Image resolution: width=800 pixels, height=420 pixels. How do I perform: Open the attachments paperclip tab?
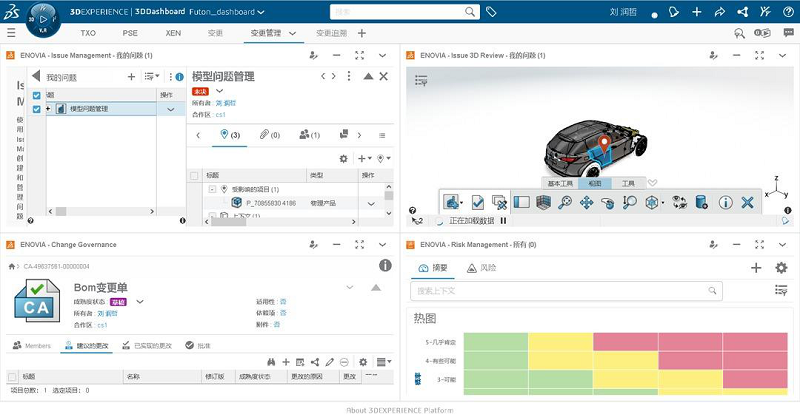[x=266, y=134]
